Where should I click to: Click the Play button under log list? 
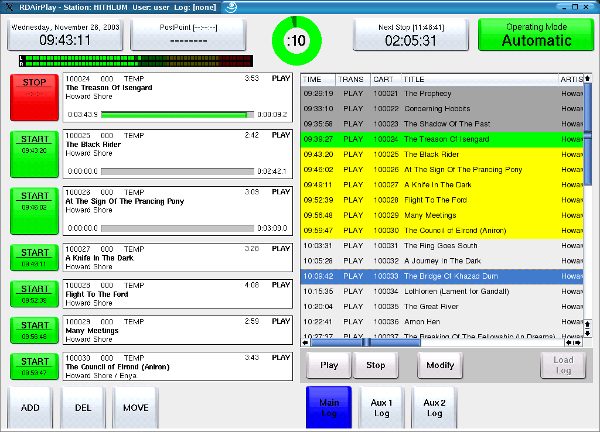[329, 365]
